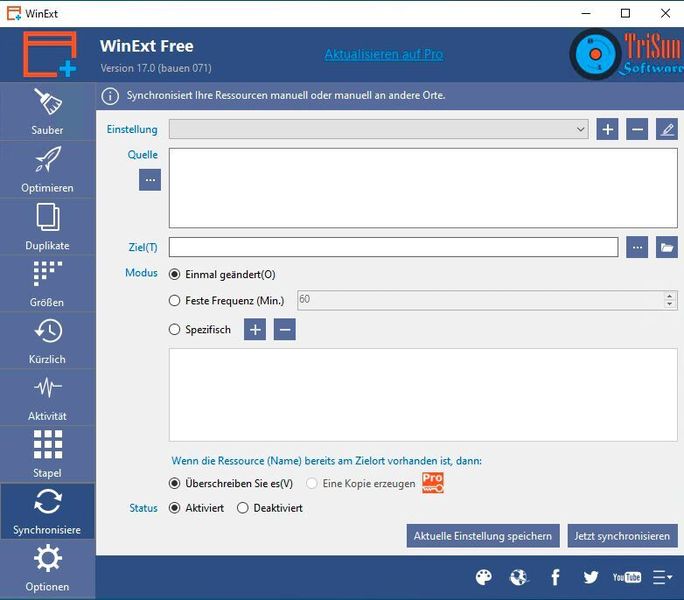This screenshot has height=600, width=684.
Task: Open the Facebook page icon
Action: click(555, 577)
